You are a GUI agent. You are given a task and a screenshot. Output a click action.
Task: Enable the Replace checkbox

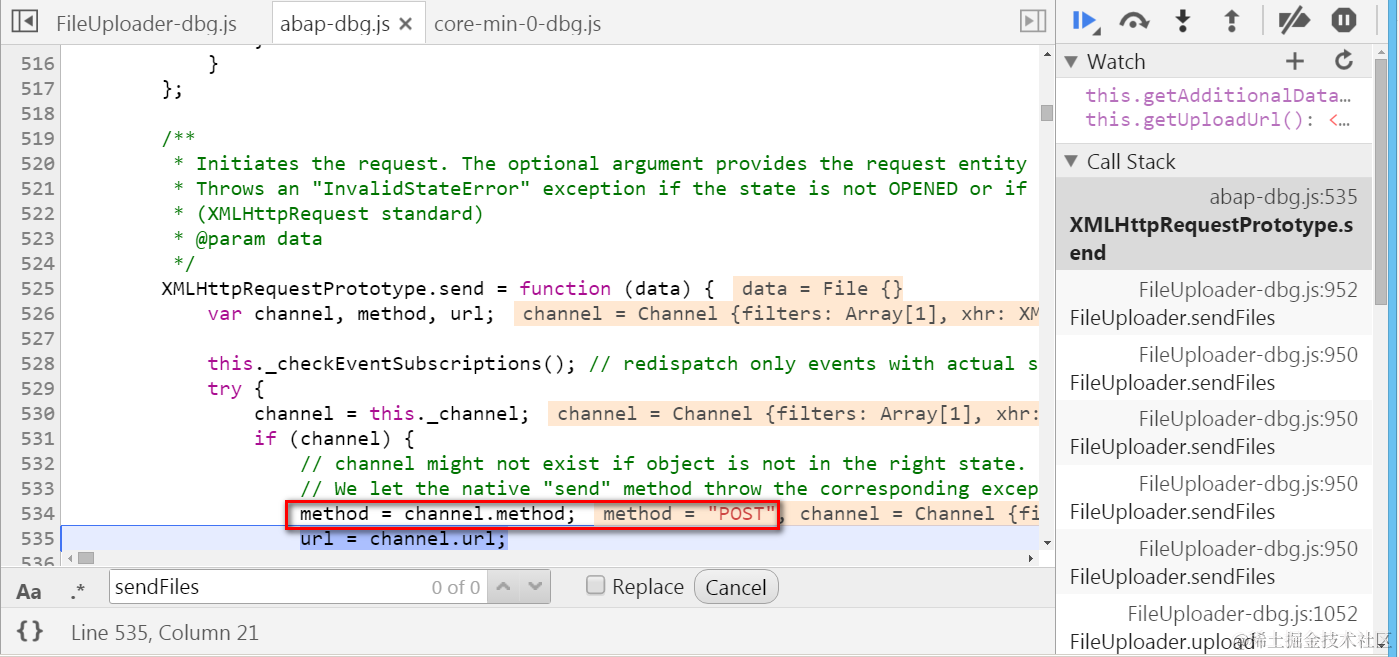596,586
